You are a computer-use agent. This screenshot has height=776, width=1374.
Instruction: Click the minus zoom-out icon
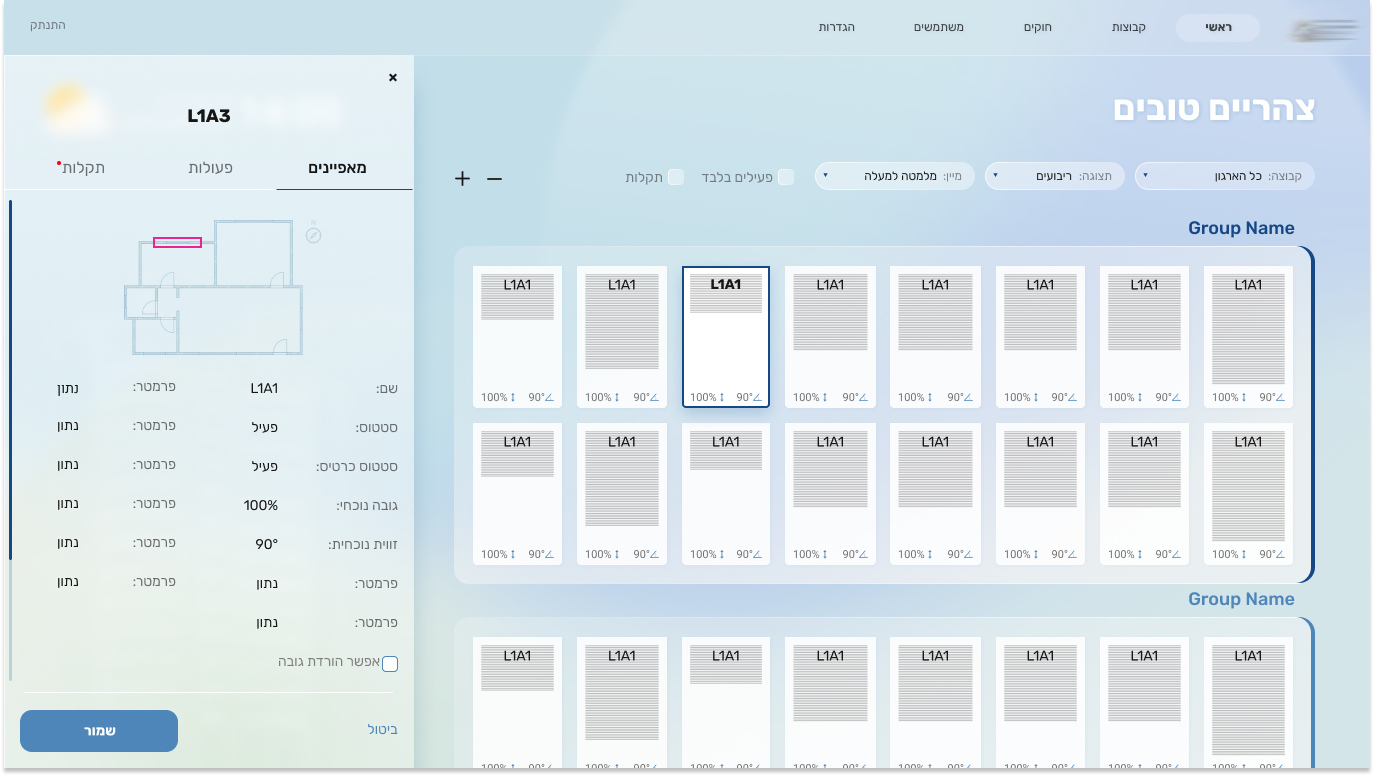tap(494, 179)
